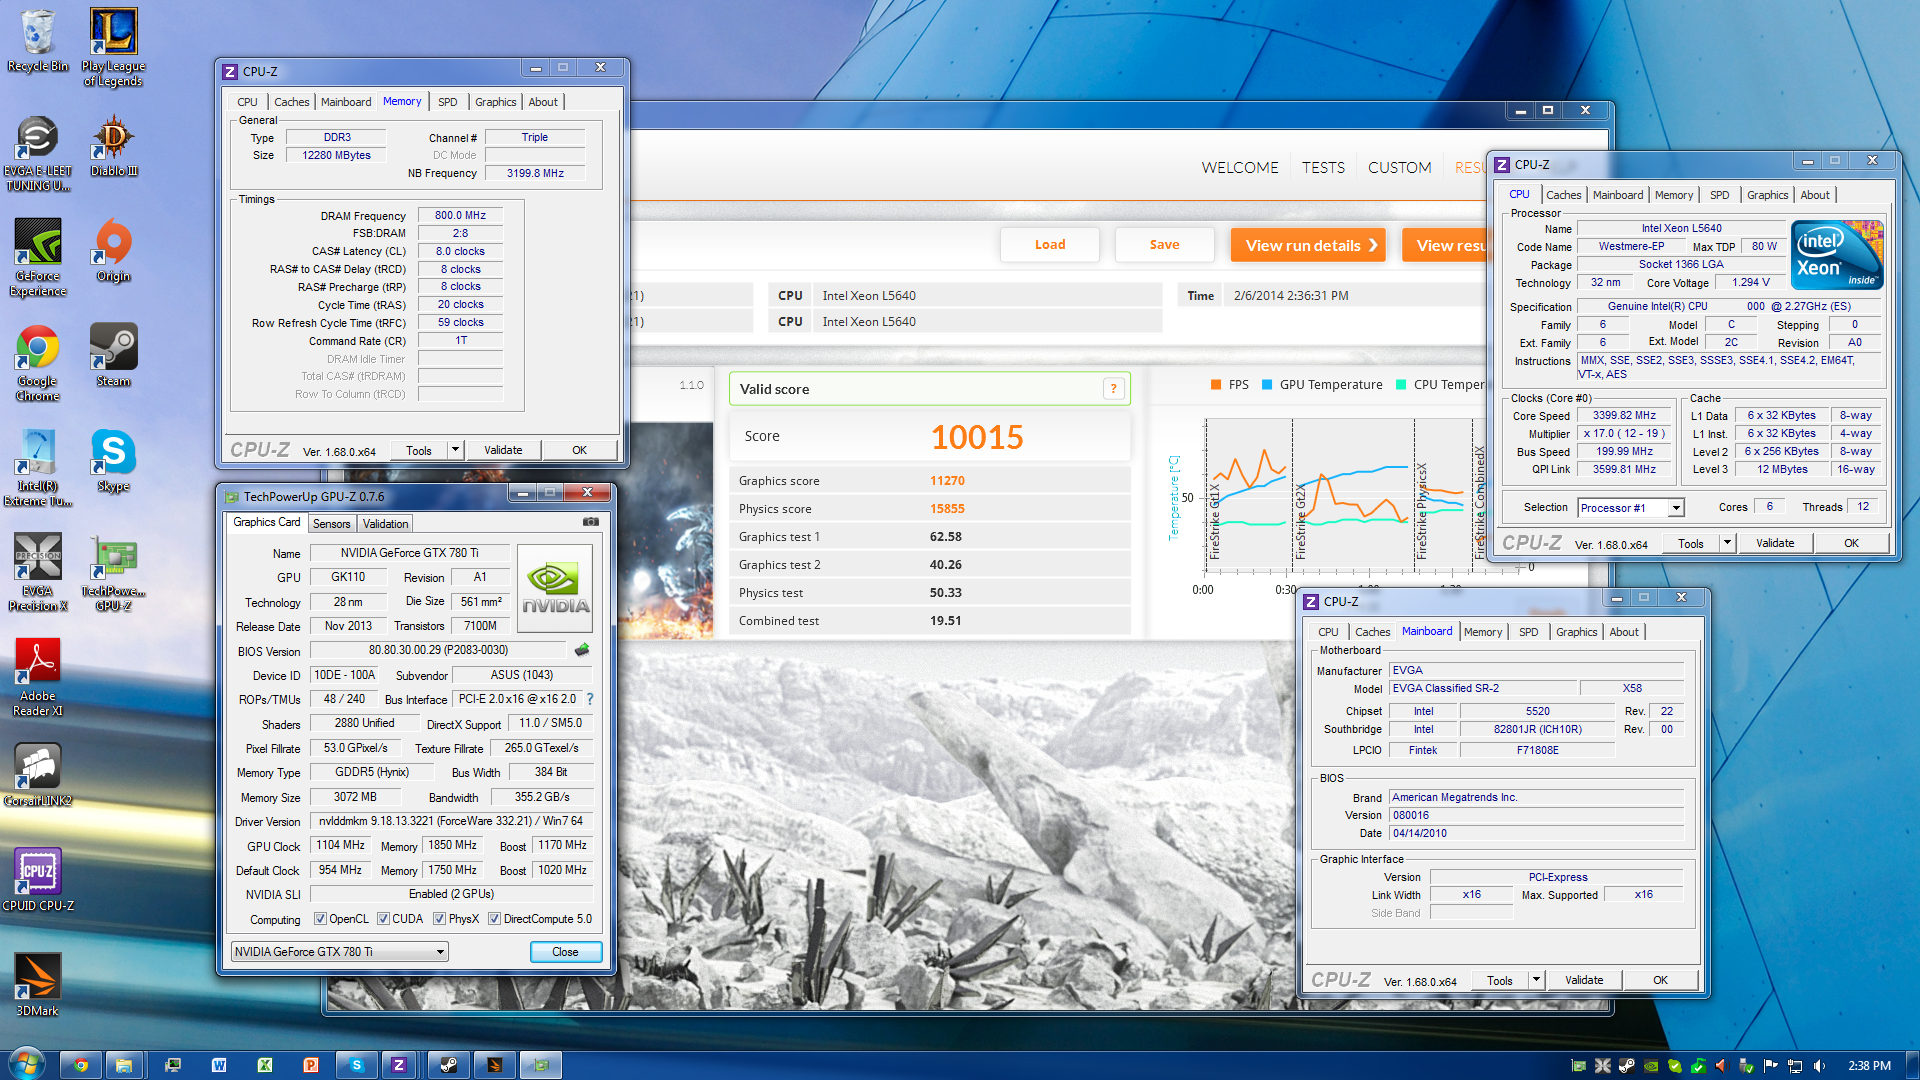Click Load button in 3DMark

[x=1049, y=245]
